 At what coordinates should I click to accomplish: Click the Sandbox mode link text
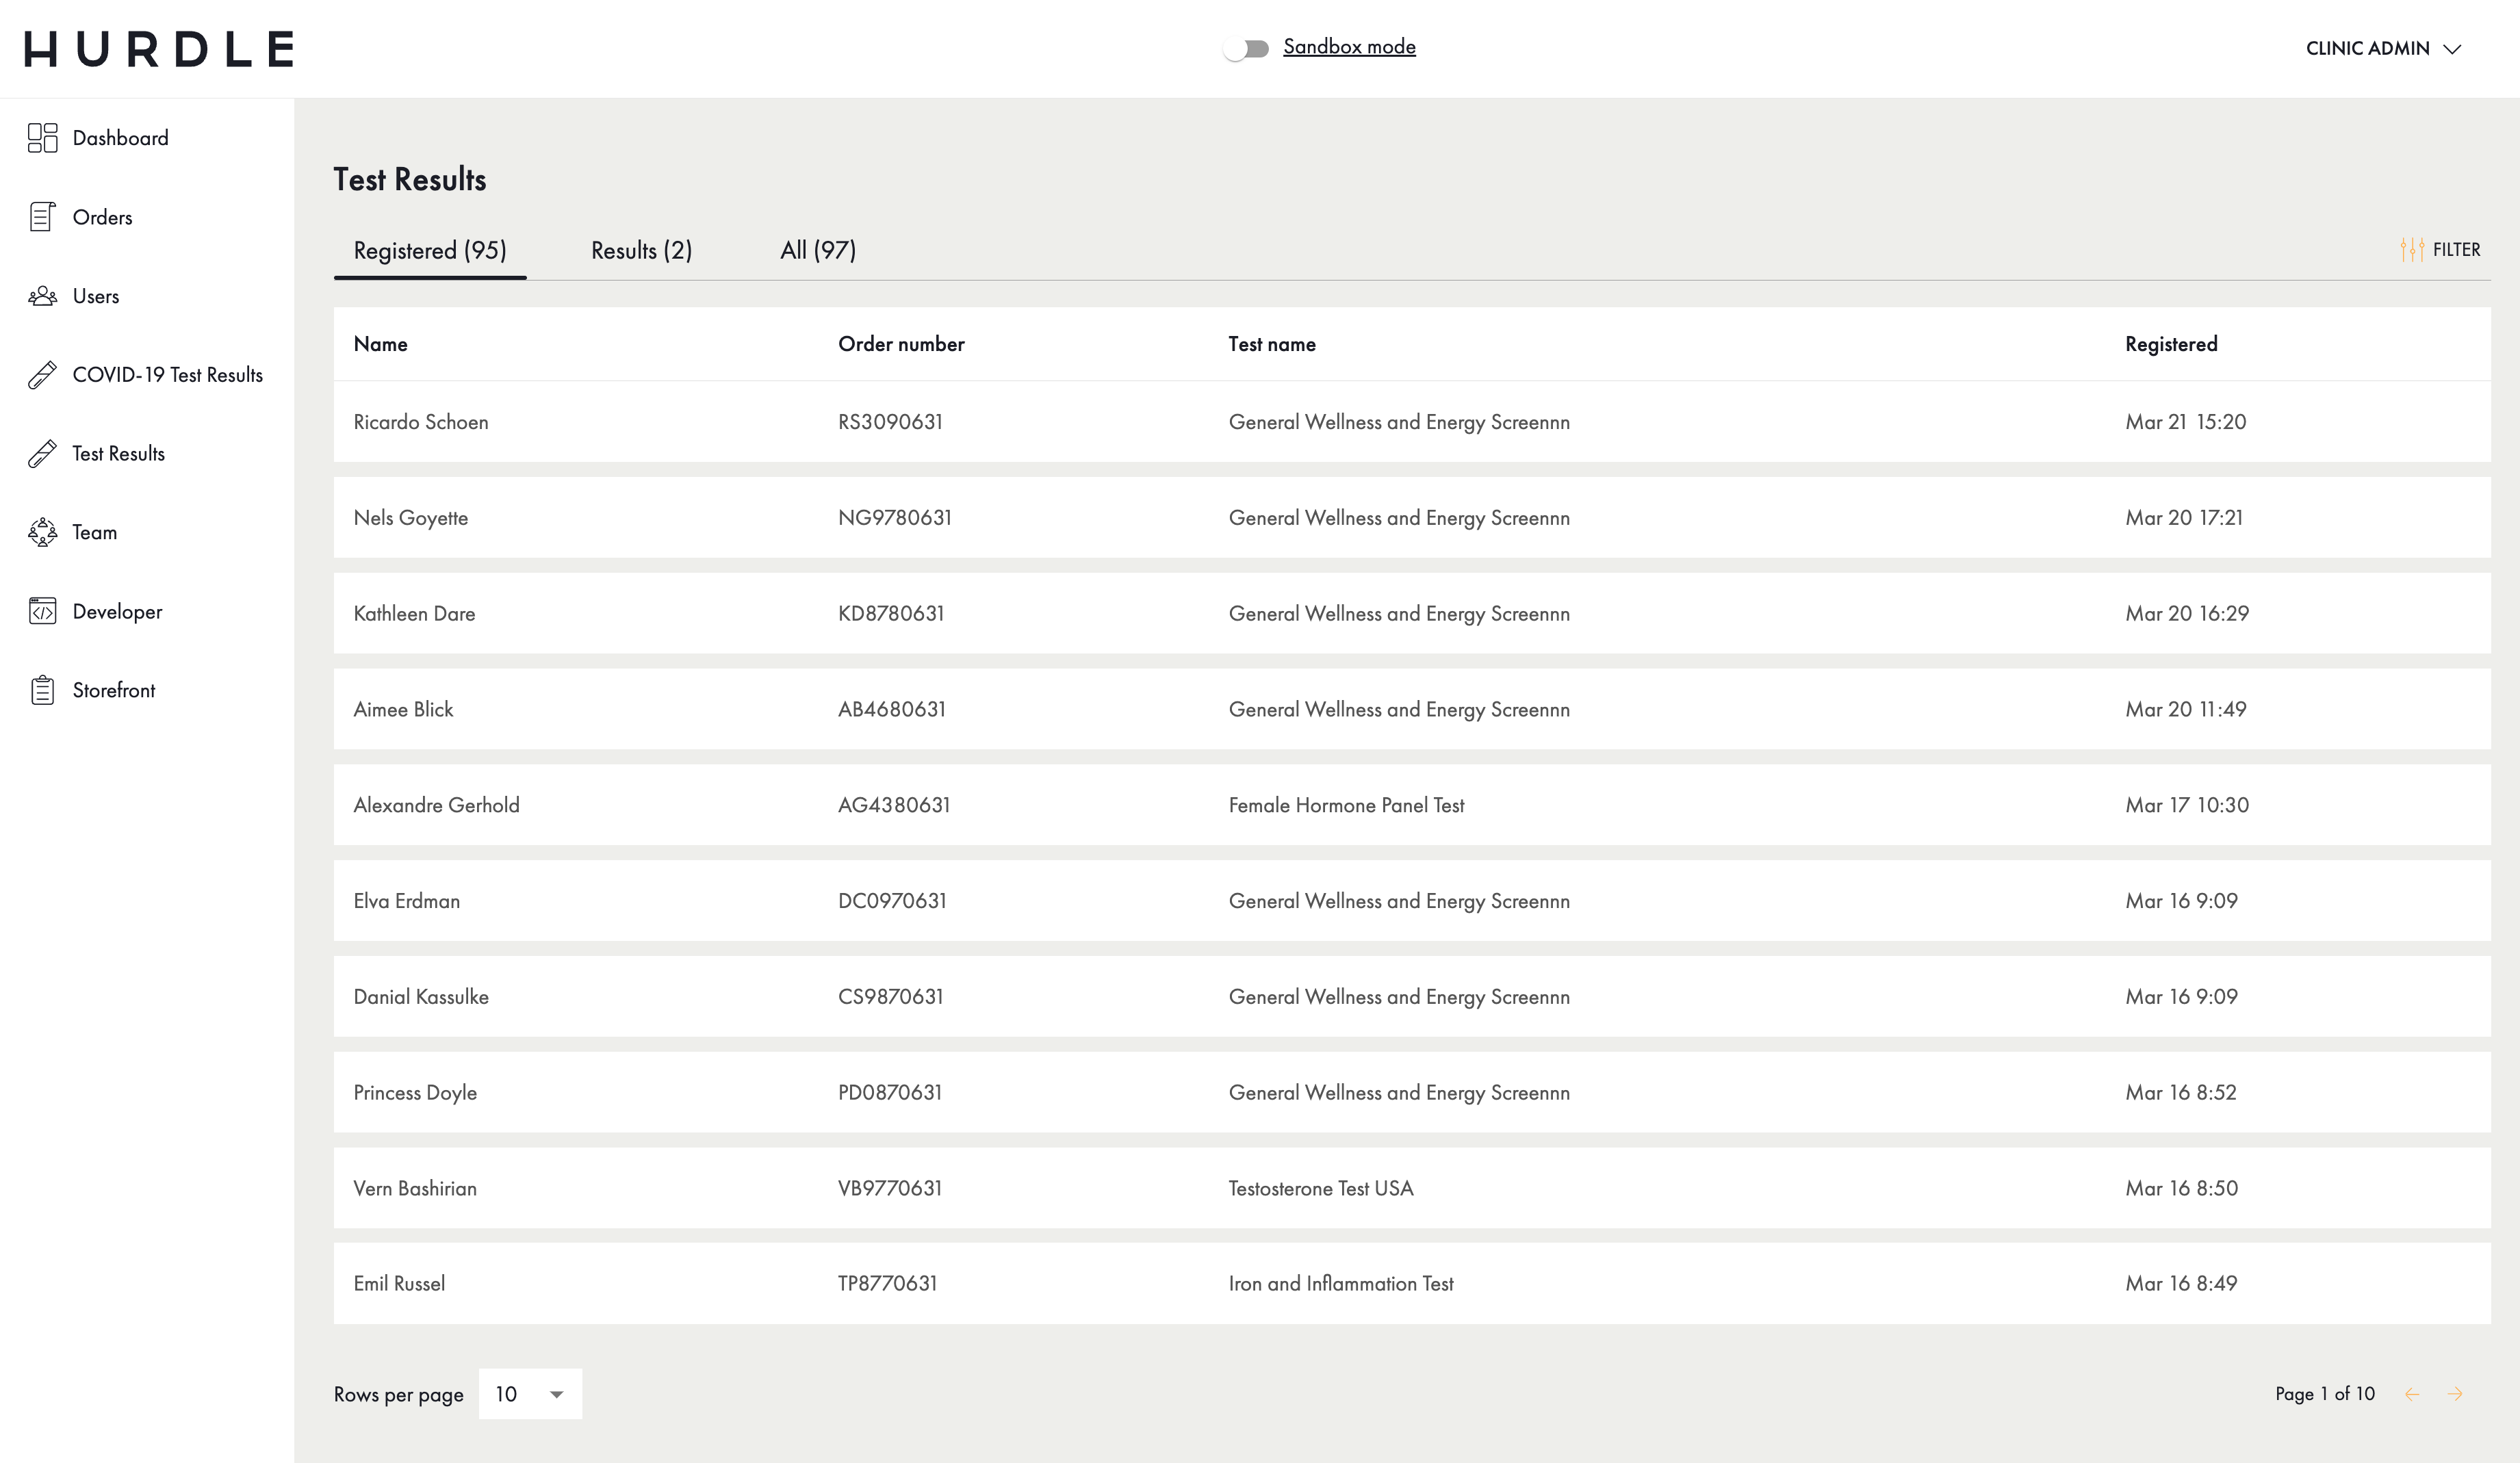(1349, 47)
